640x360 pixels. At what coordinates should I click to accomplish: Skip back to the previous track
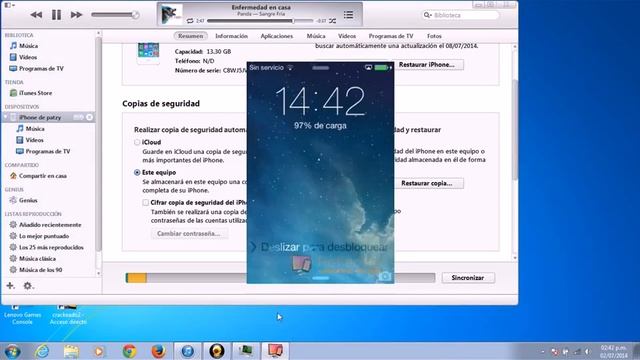36,15
